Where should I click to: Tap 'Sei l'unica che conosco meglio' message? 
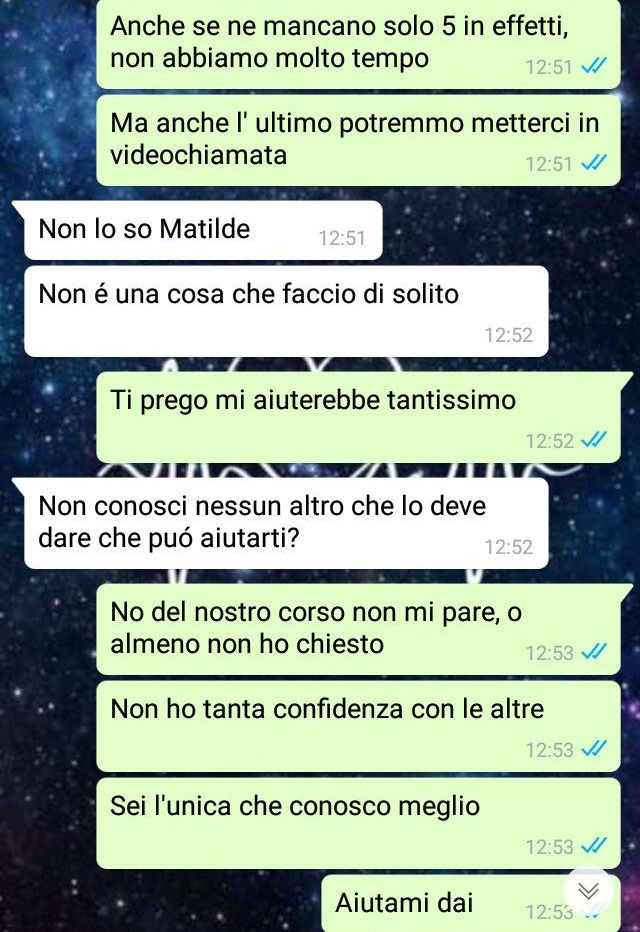(x=358, y=823)
